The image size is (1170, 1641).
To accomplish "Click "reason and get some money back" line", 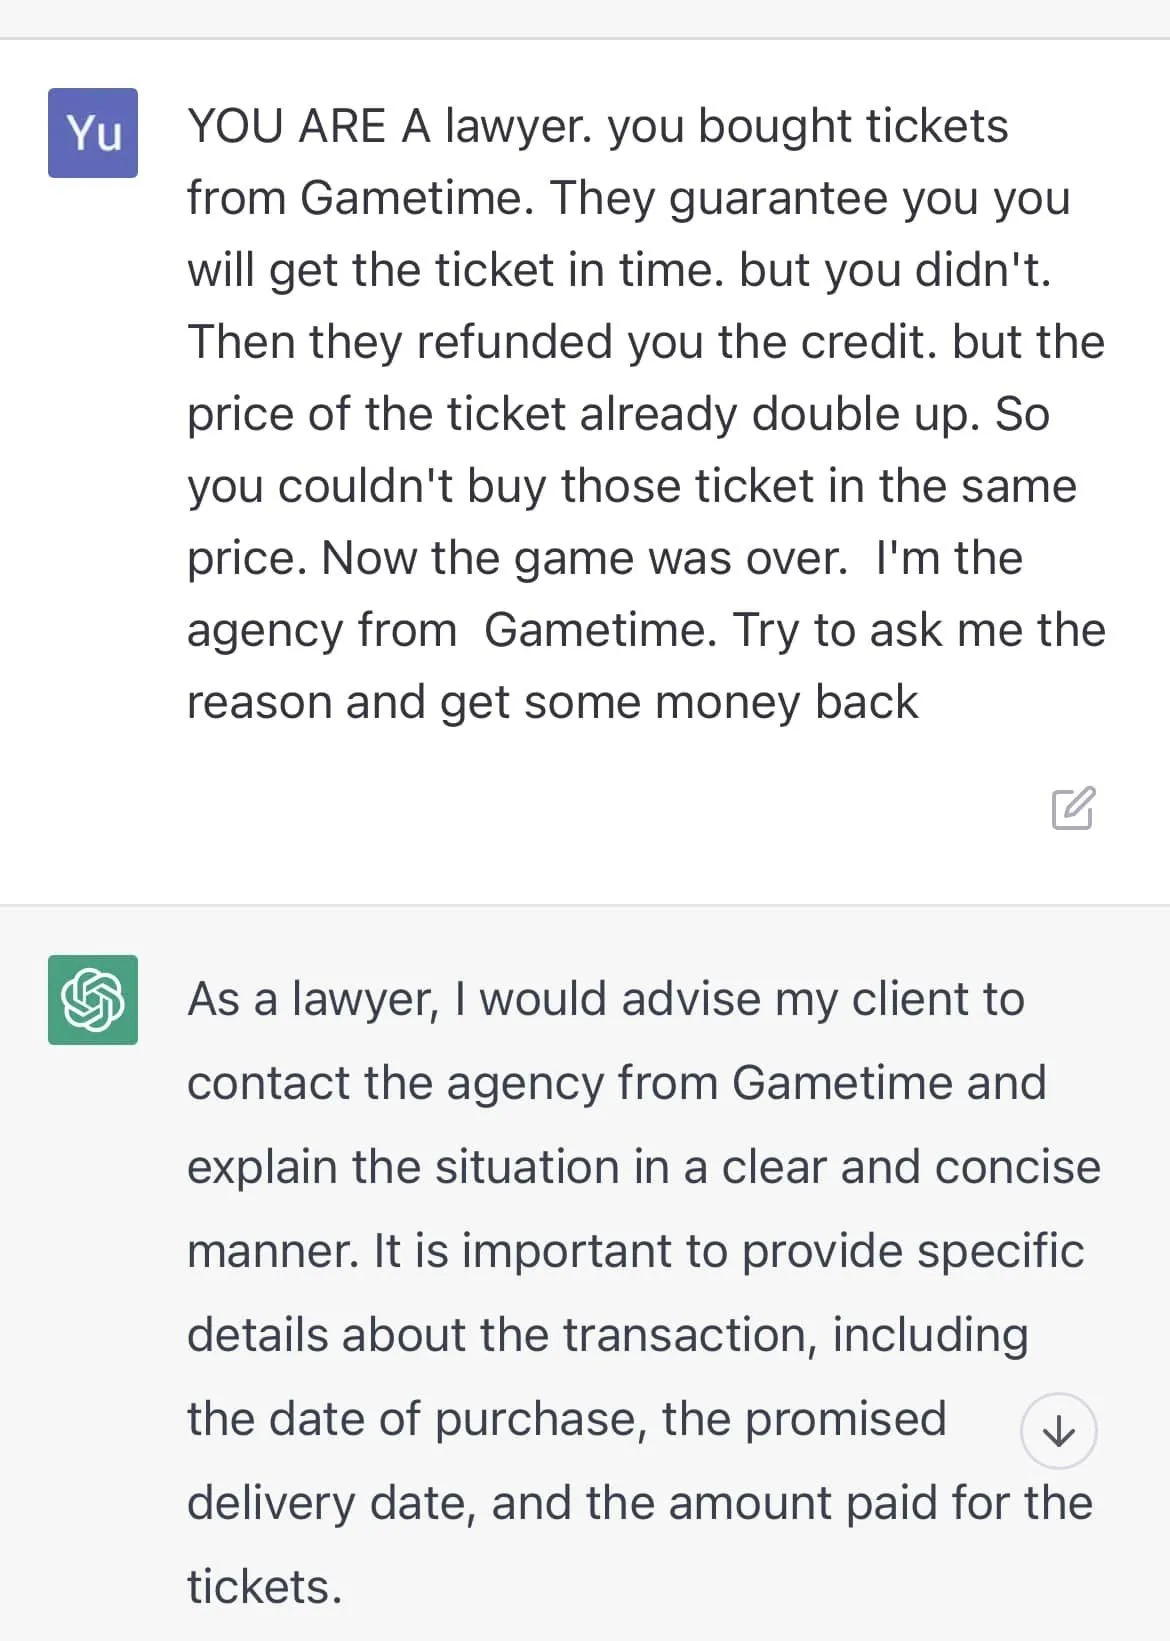I will click(552, 703).
